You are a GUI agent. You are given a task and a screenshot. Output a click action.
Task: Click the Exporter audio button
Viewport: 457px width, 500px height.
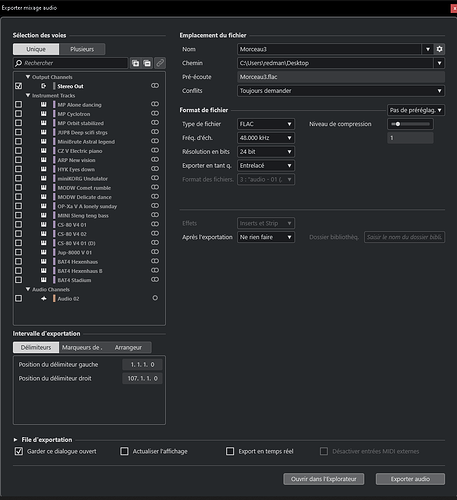(410, 479)
